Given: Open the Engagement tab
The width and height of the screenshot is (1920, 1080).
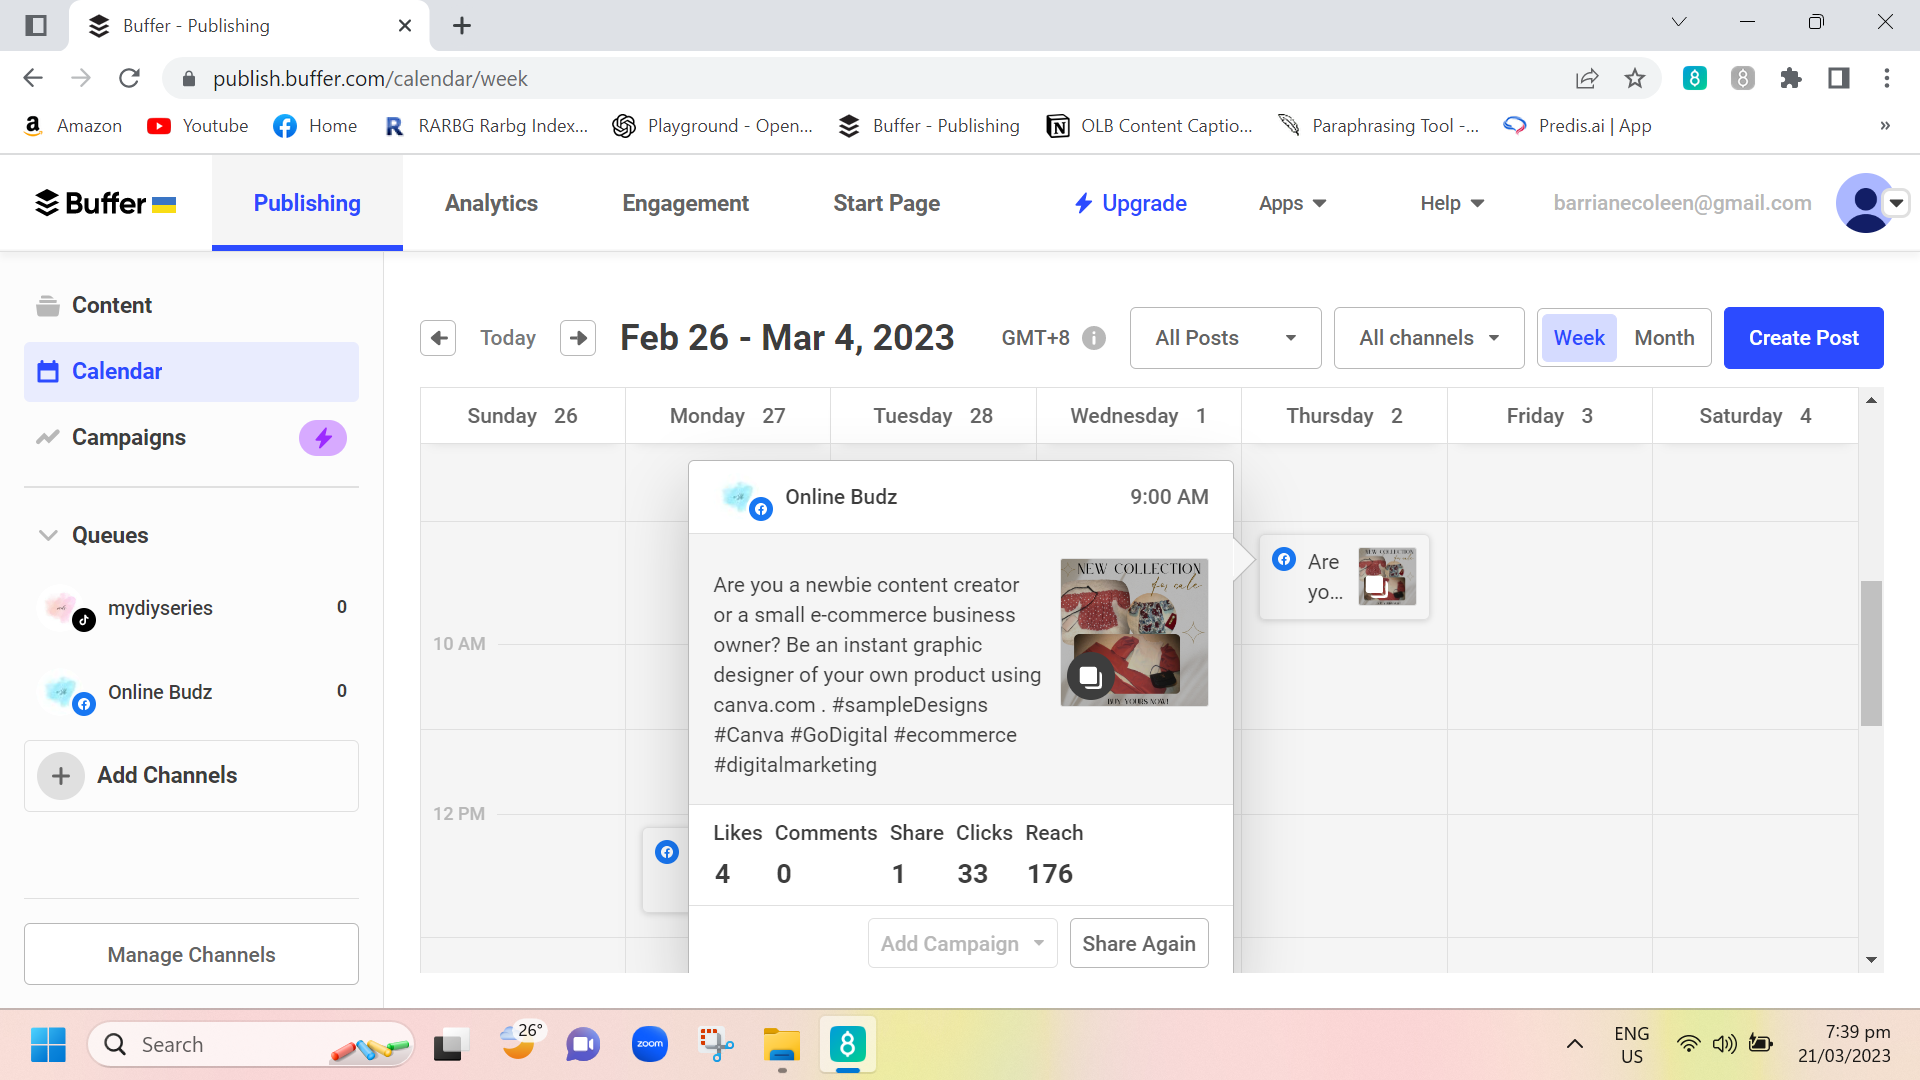Looking at the screenshot, I should (685, 203).
